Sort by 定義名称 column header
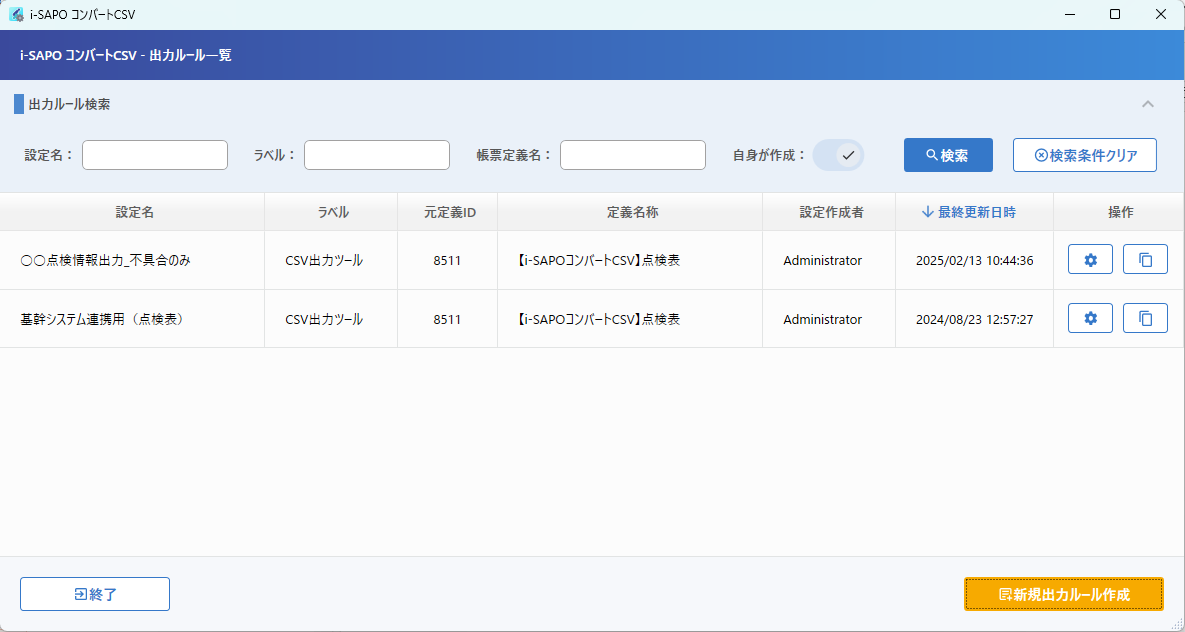This screenshot has width=1185, height=632. (x=632, y=212)
